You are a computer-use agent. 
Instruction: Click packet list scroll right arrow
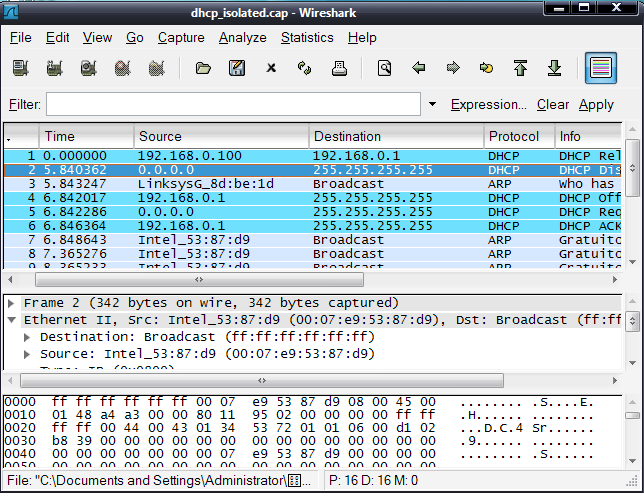click(615, 279)
